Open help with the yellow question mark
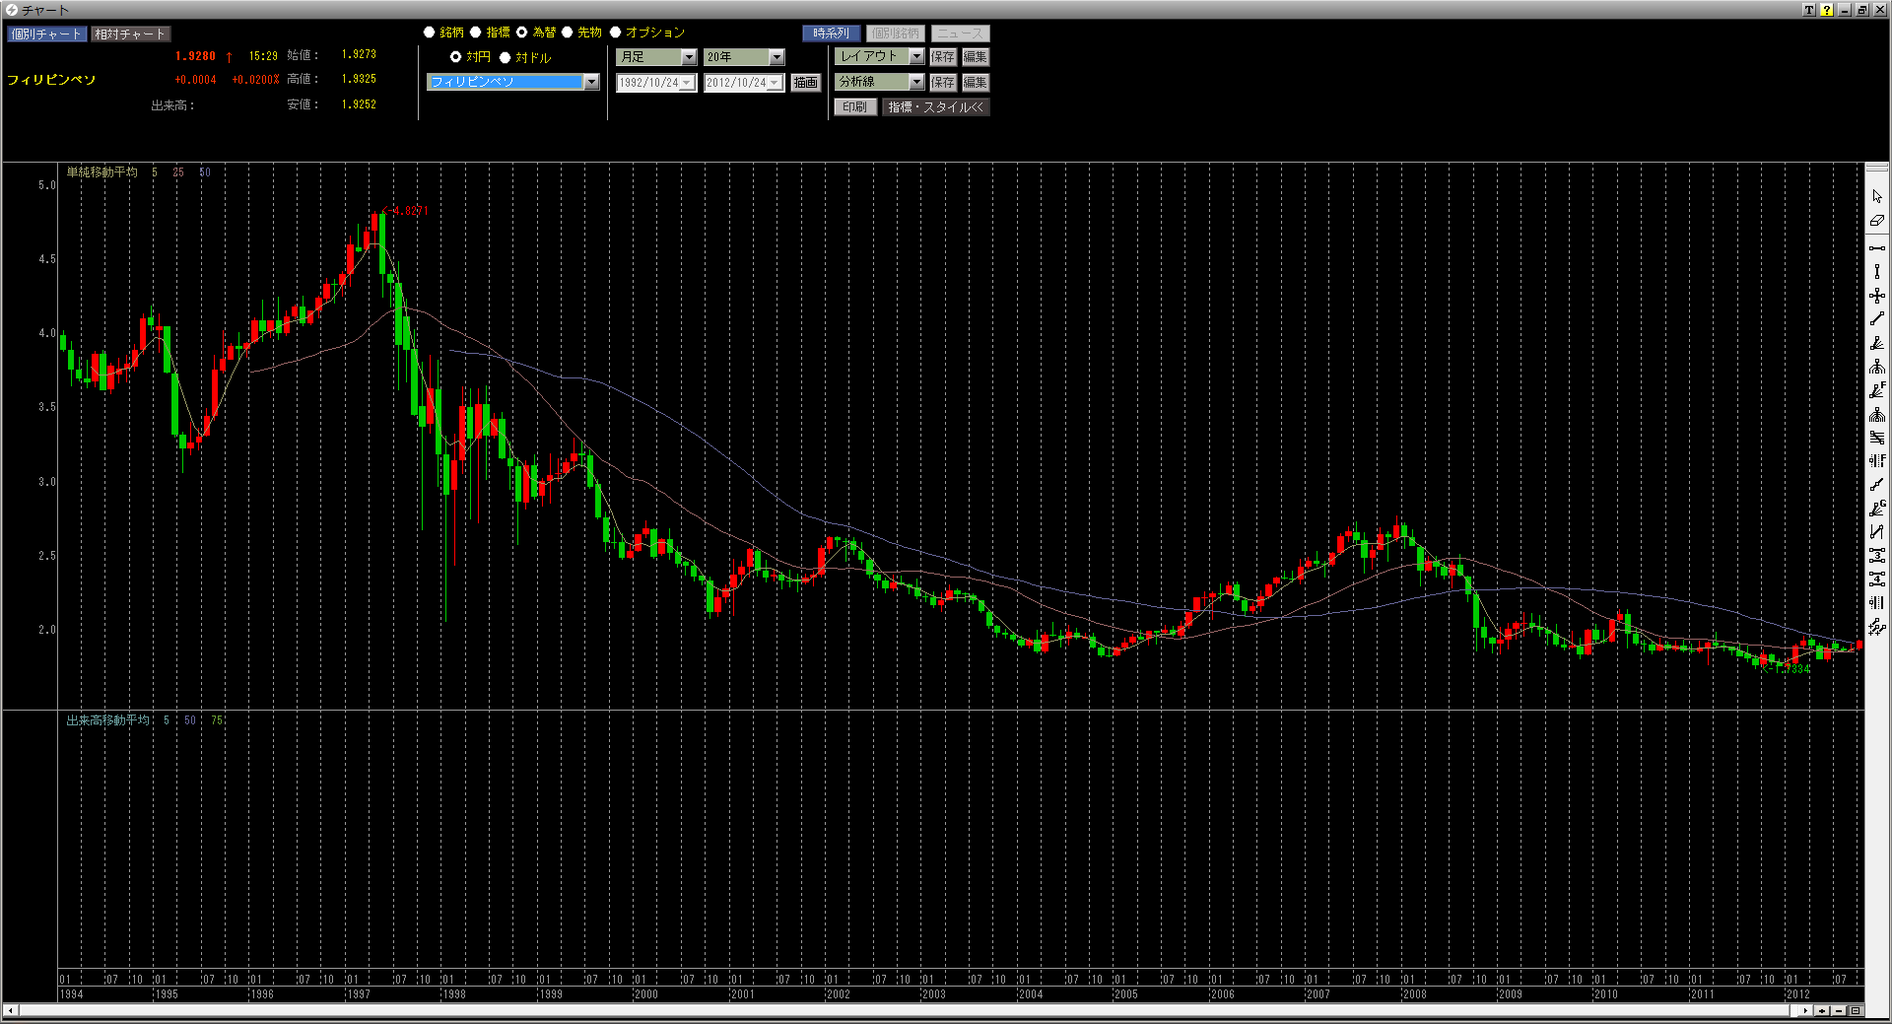 1827,10
